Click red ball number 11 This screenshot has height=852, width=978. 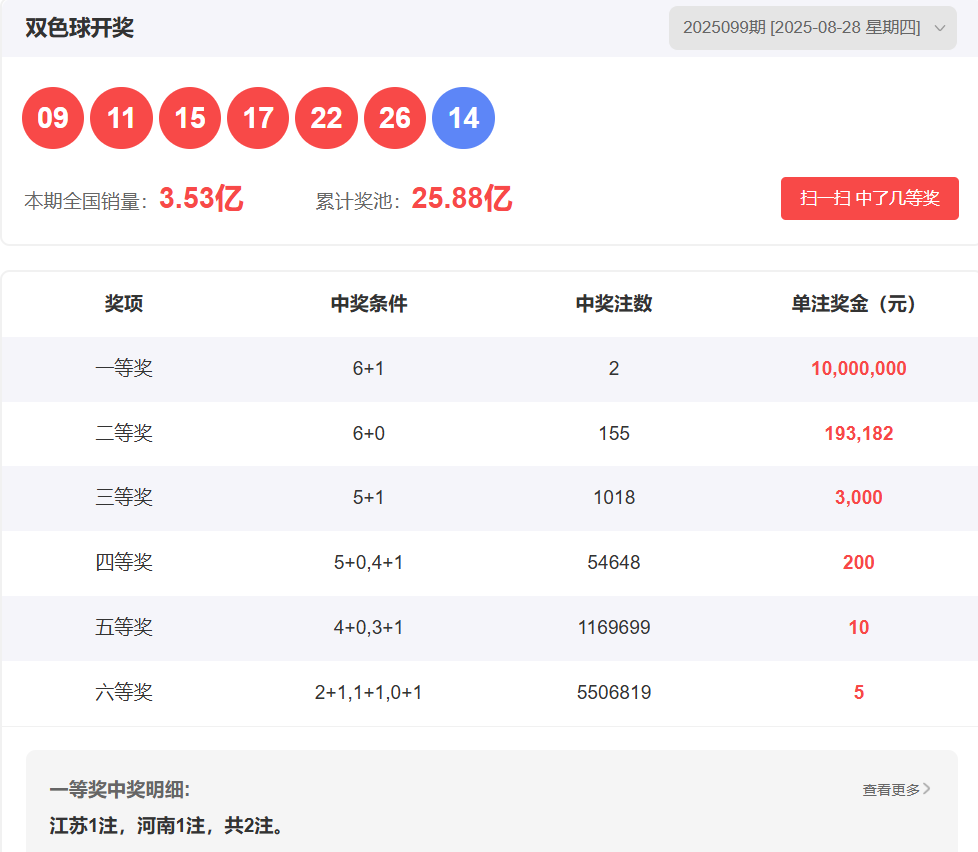(x=121, y=118)
